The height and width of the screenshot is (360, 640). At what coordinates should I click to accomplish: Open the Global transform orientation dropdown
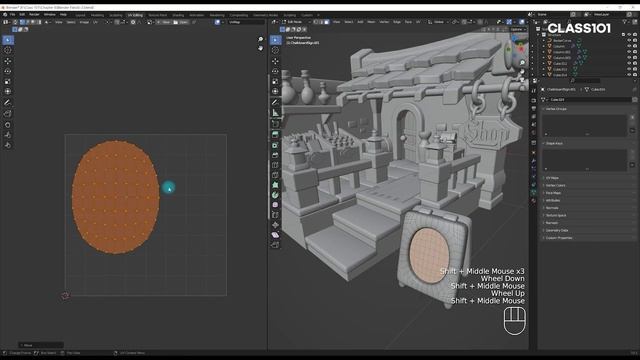(439, 22)
